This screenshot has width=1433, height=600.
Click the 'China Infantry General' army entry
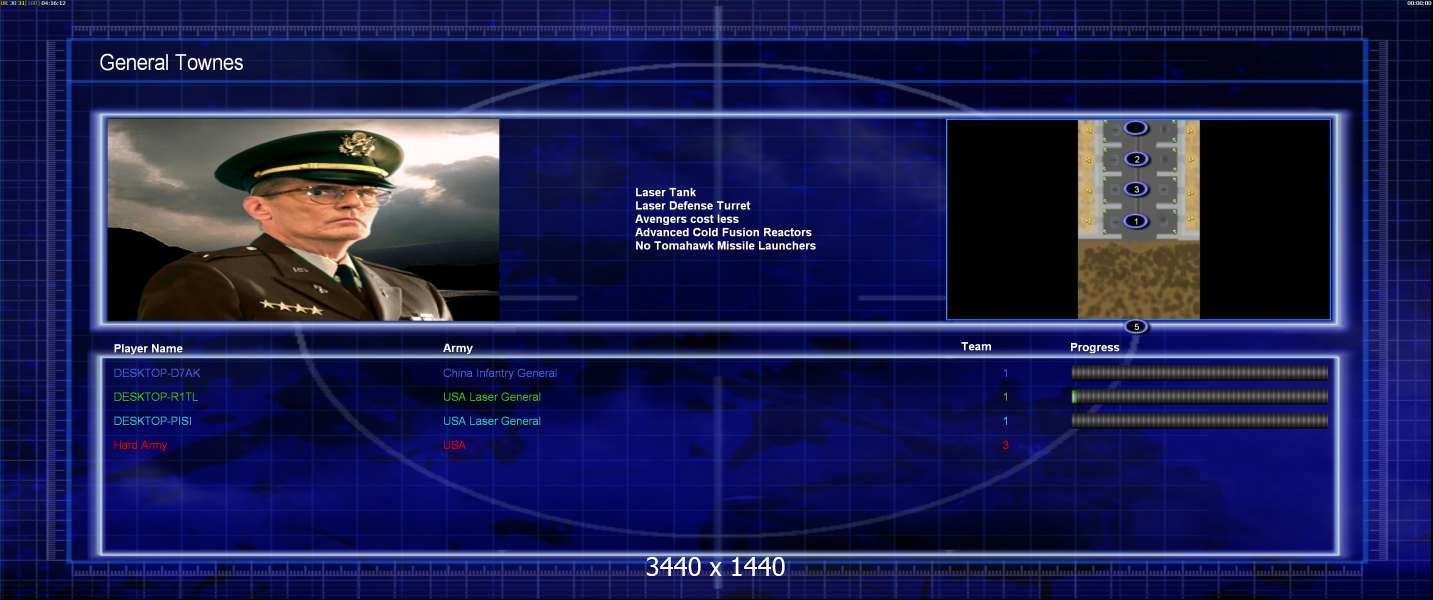500,373
